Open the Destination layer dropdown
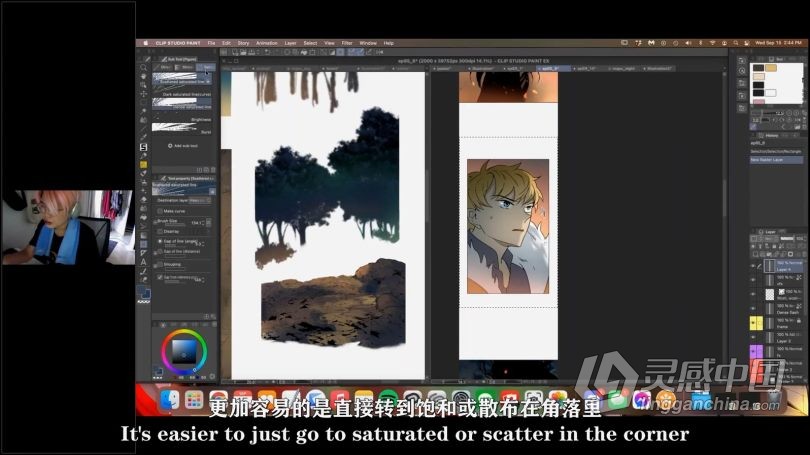This screenshot has height=455, width=810. click(x=200, y=200)
